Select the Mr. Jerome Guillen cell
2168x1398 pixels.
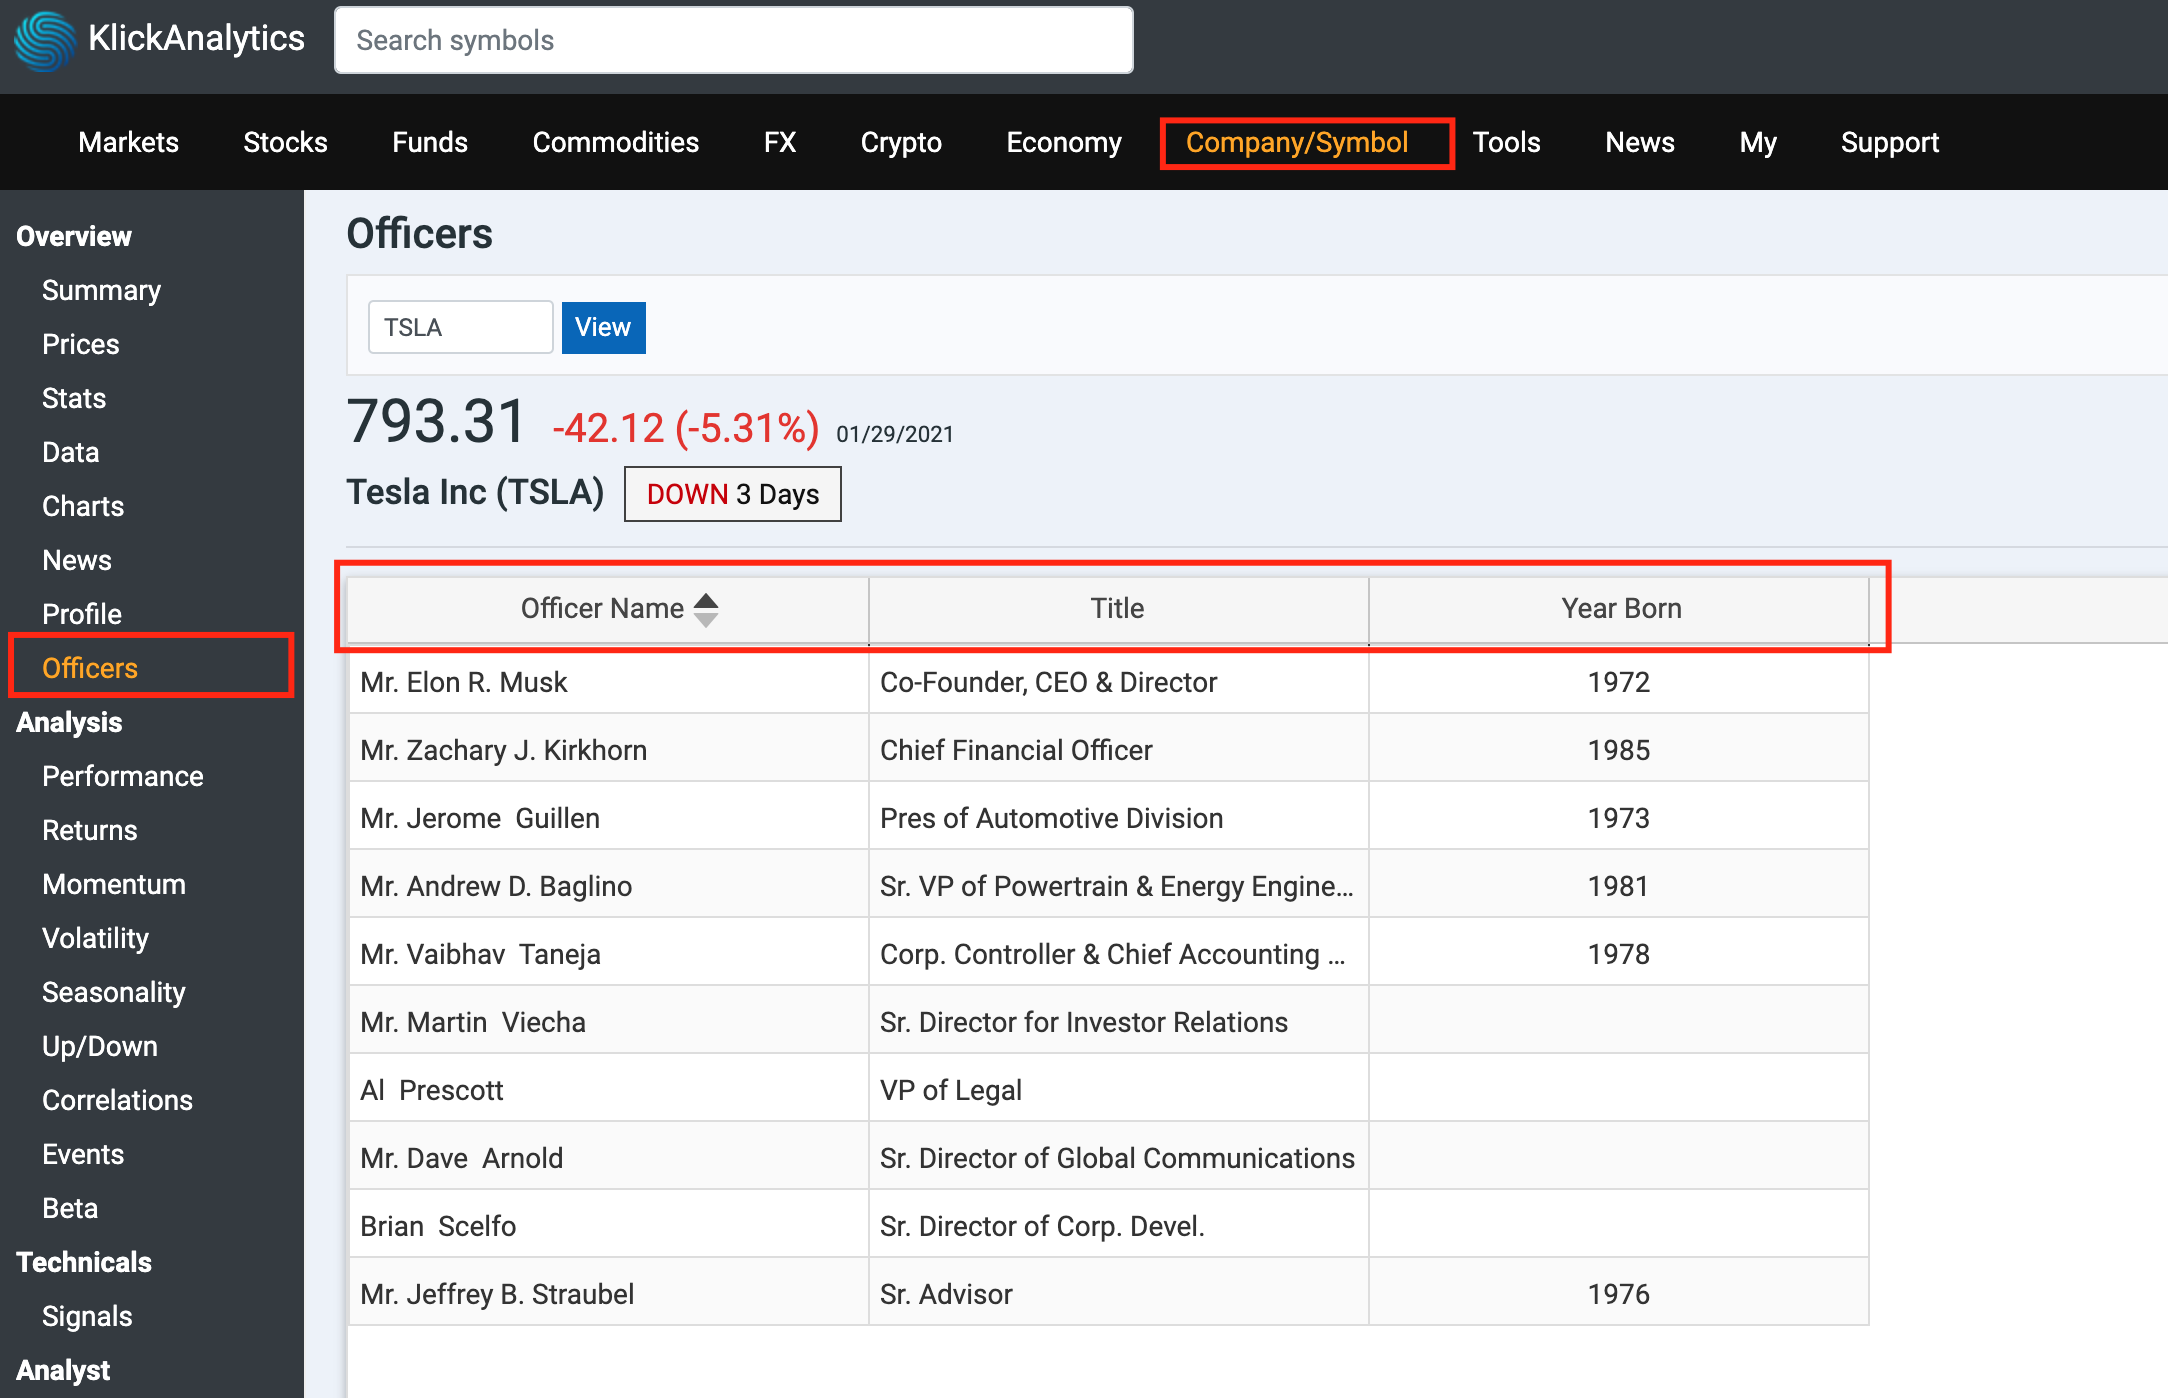pyautogui.click(x=609, y=818)
